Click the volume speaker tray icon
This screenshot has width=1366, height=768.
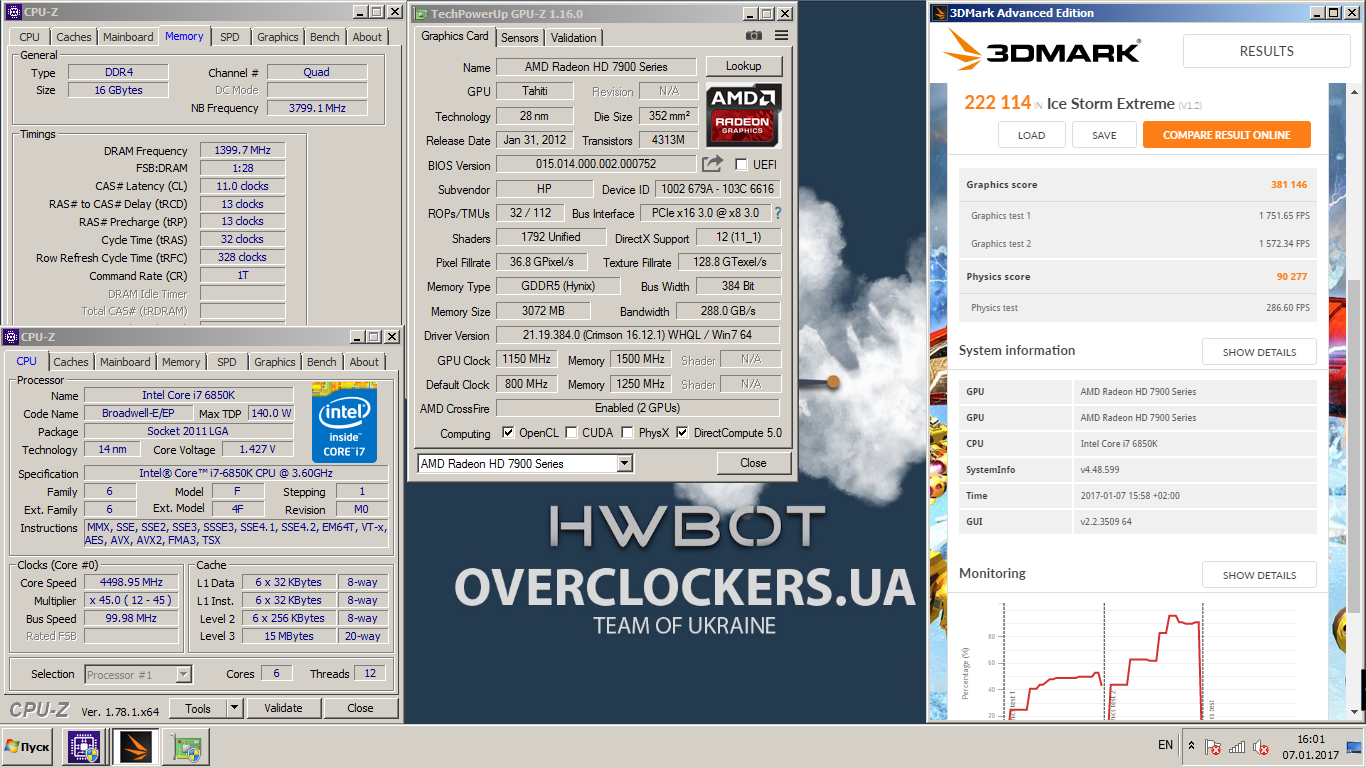[1262, 747]
